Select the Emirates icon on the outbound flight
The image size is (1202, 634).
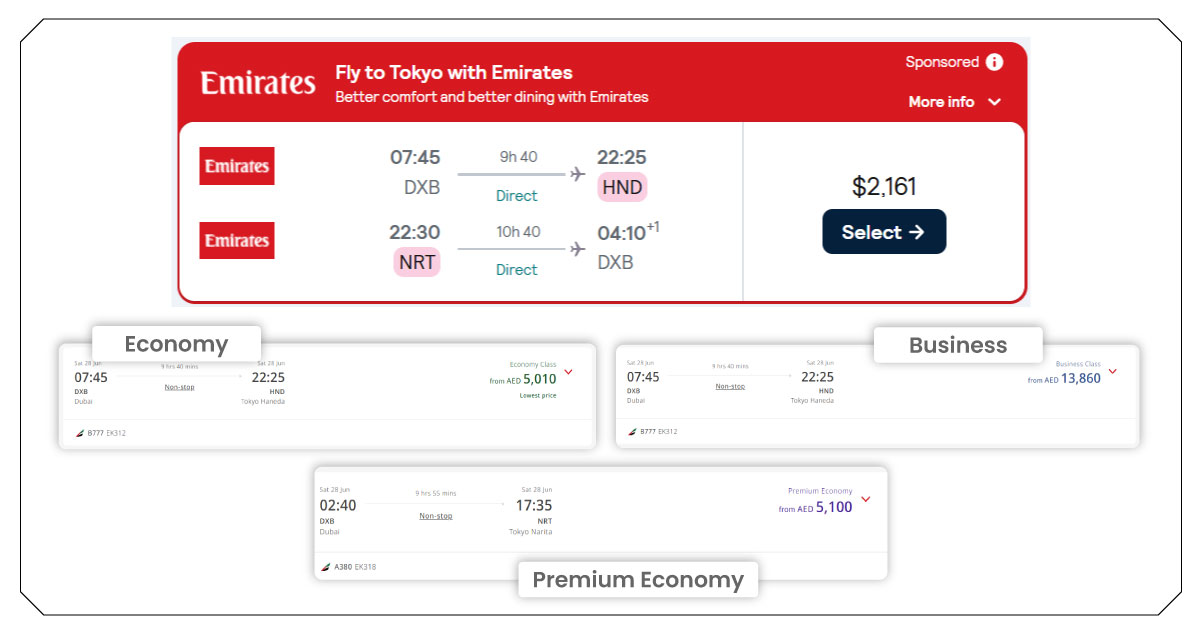click(x=236, y=165)
